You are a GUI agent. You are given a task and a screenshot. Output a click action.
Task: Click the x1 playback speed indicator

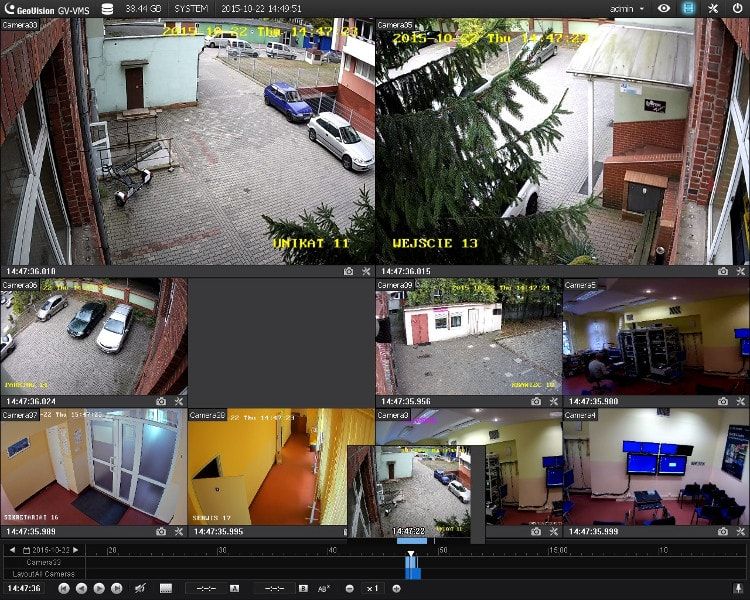point(373,589)
